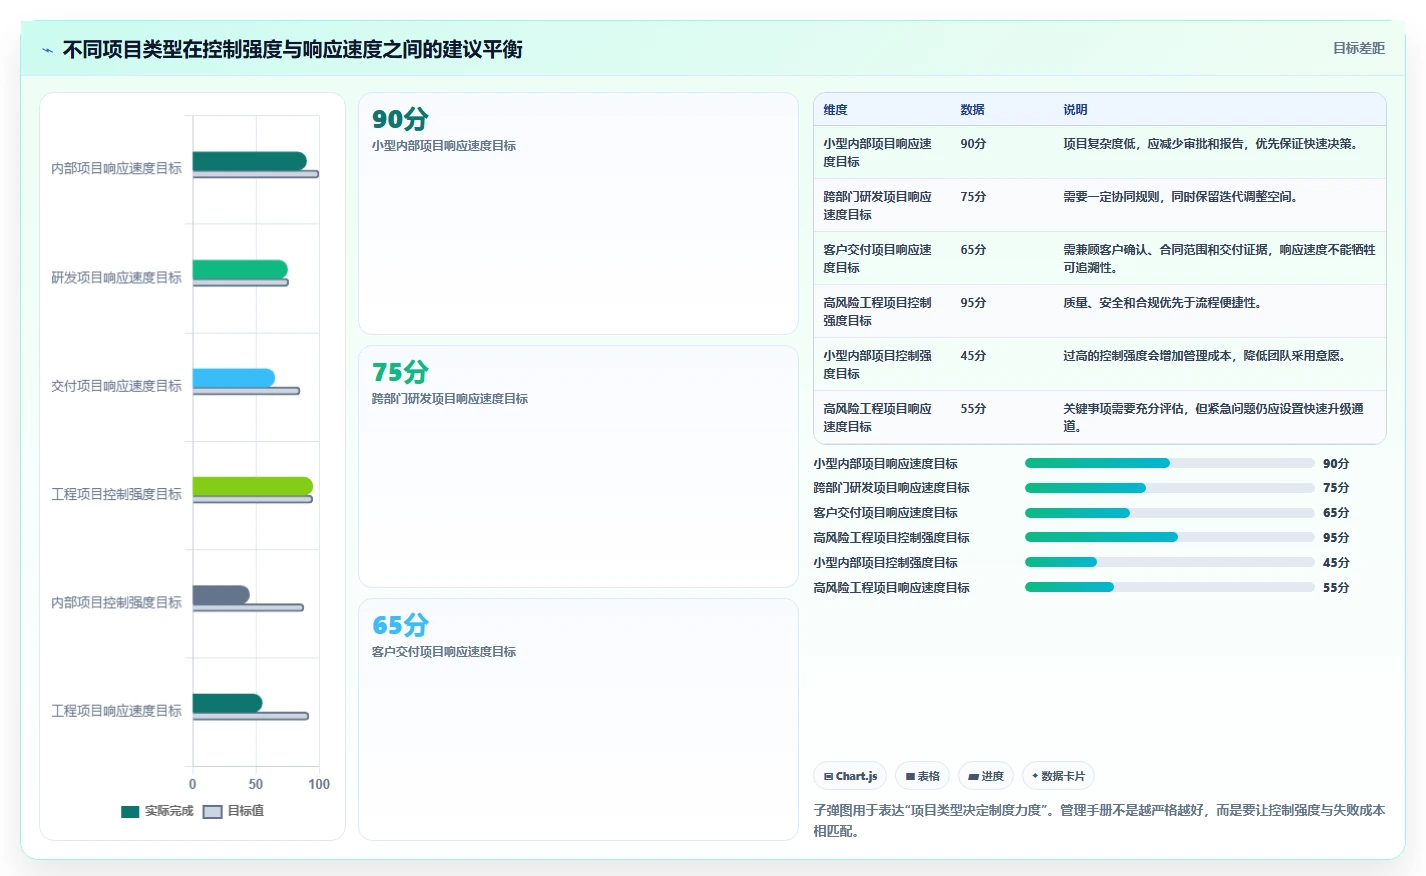Click the title icon before the heading
Image resolution: width=1426 pixels, height=876 pixels.
click(47, 50)
